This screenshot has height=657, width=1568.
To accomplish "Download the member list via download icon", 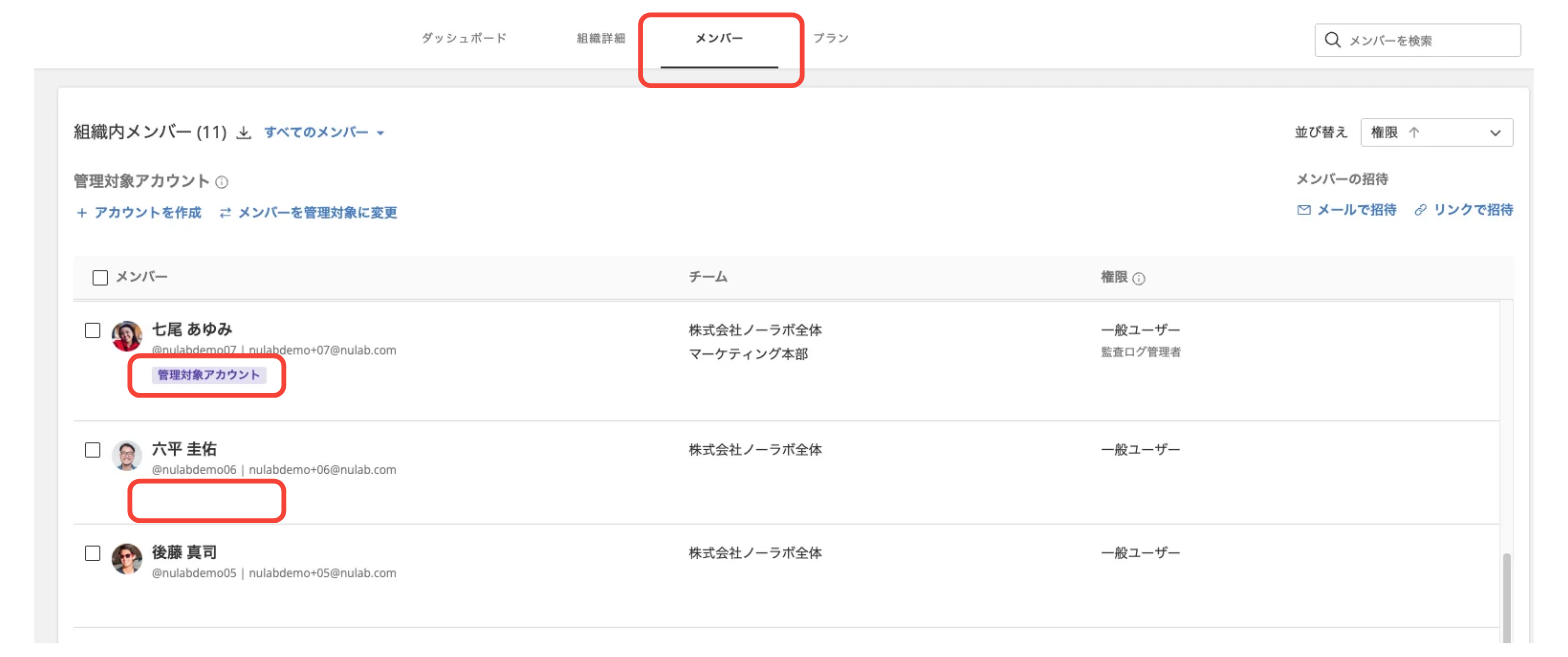I will pos(243,133).
